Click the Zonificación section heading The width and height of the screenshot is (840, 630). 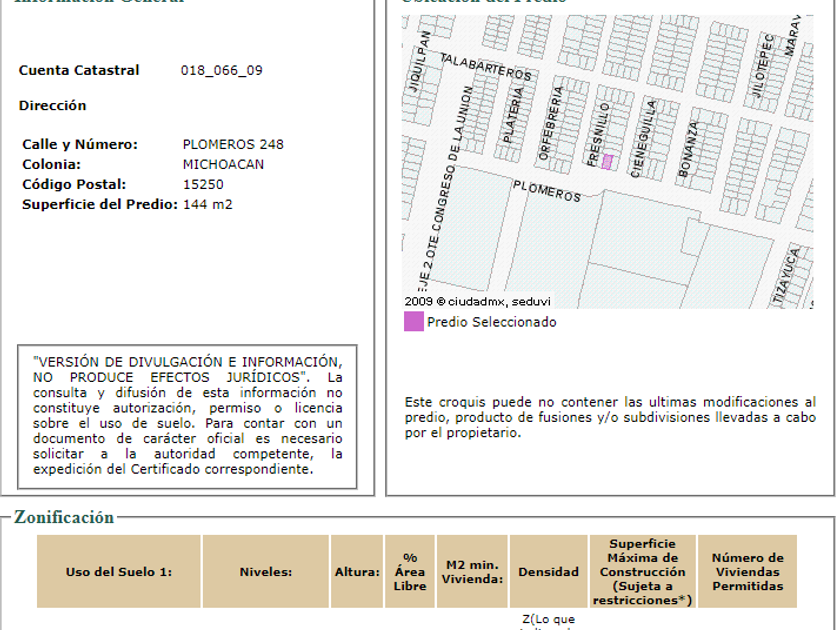coord(64,517)
